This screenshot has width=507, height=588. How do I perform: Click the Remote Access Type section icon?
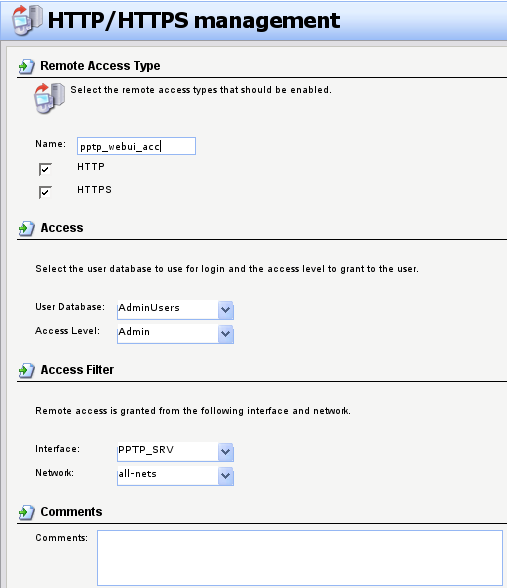[x=27, y=66]
